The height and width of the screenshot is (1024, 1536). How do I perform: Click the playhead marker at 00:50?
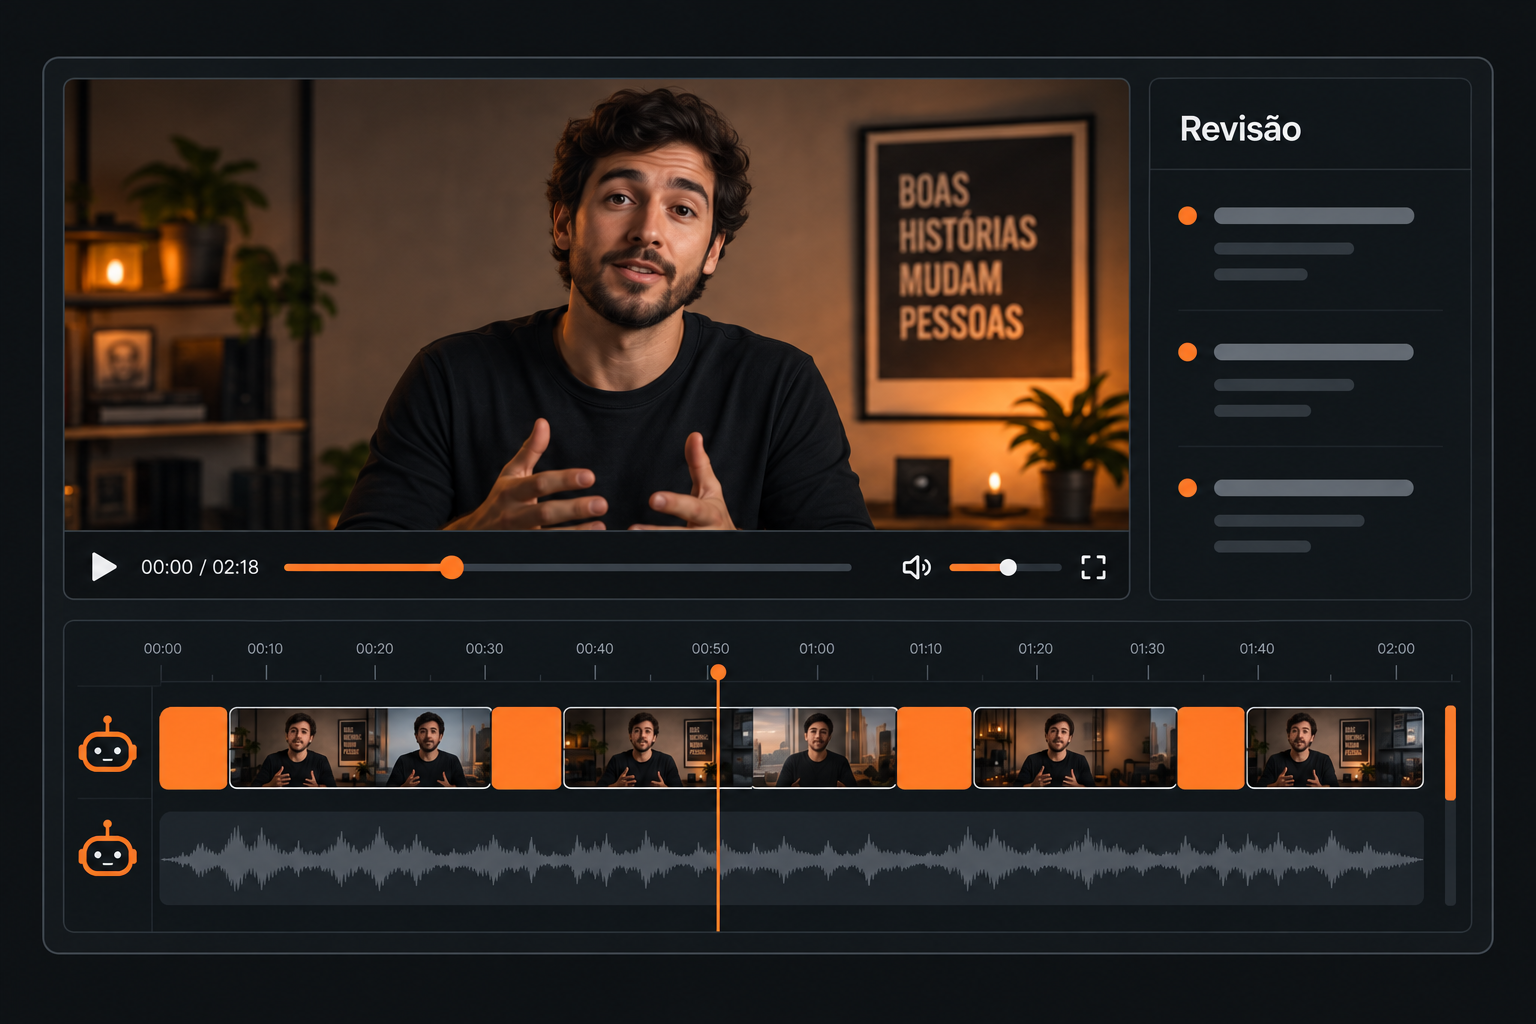tap(718, 672)
